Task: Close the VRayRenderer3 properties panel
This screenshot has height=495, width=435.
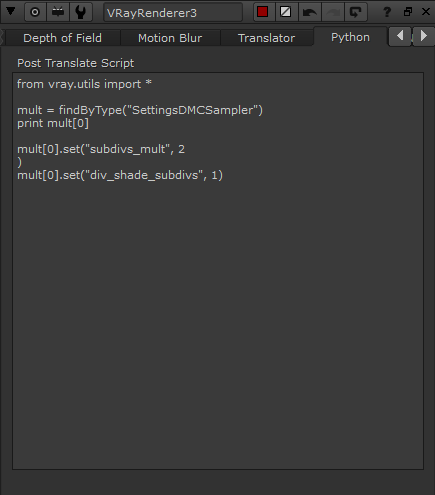Action: click(x=426, y=12)
